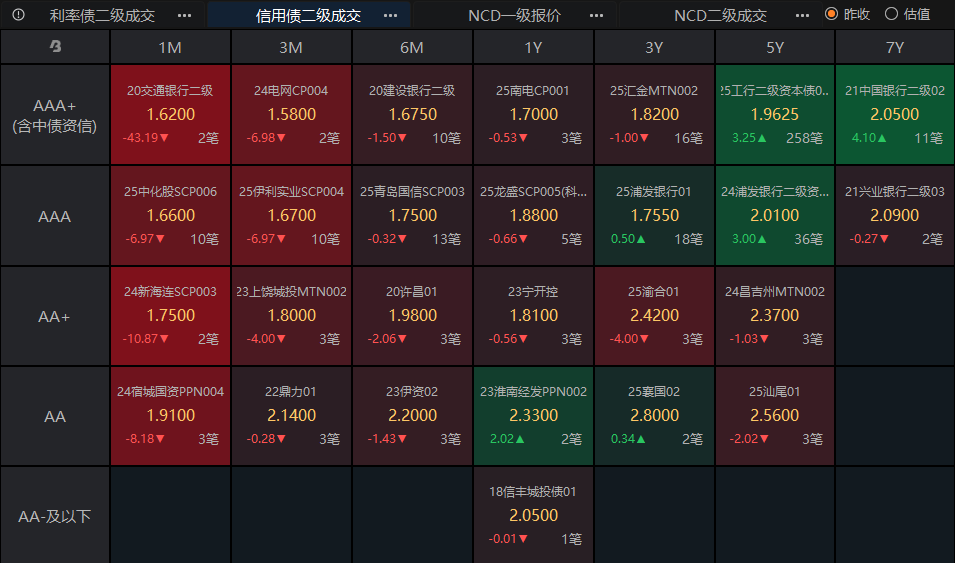Open the 21中国银行二级02 bond cell

(895, 115)
